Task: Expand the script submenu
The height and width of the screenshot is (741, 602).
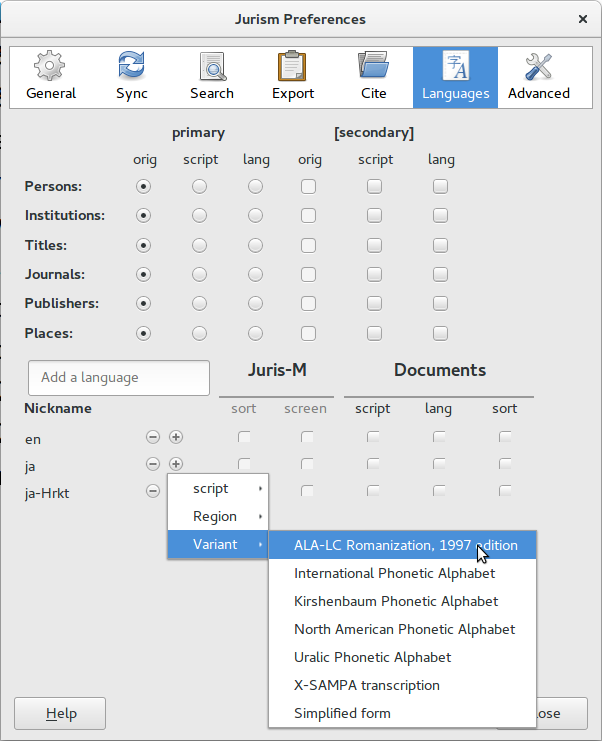Action: click(218, 488)
